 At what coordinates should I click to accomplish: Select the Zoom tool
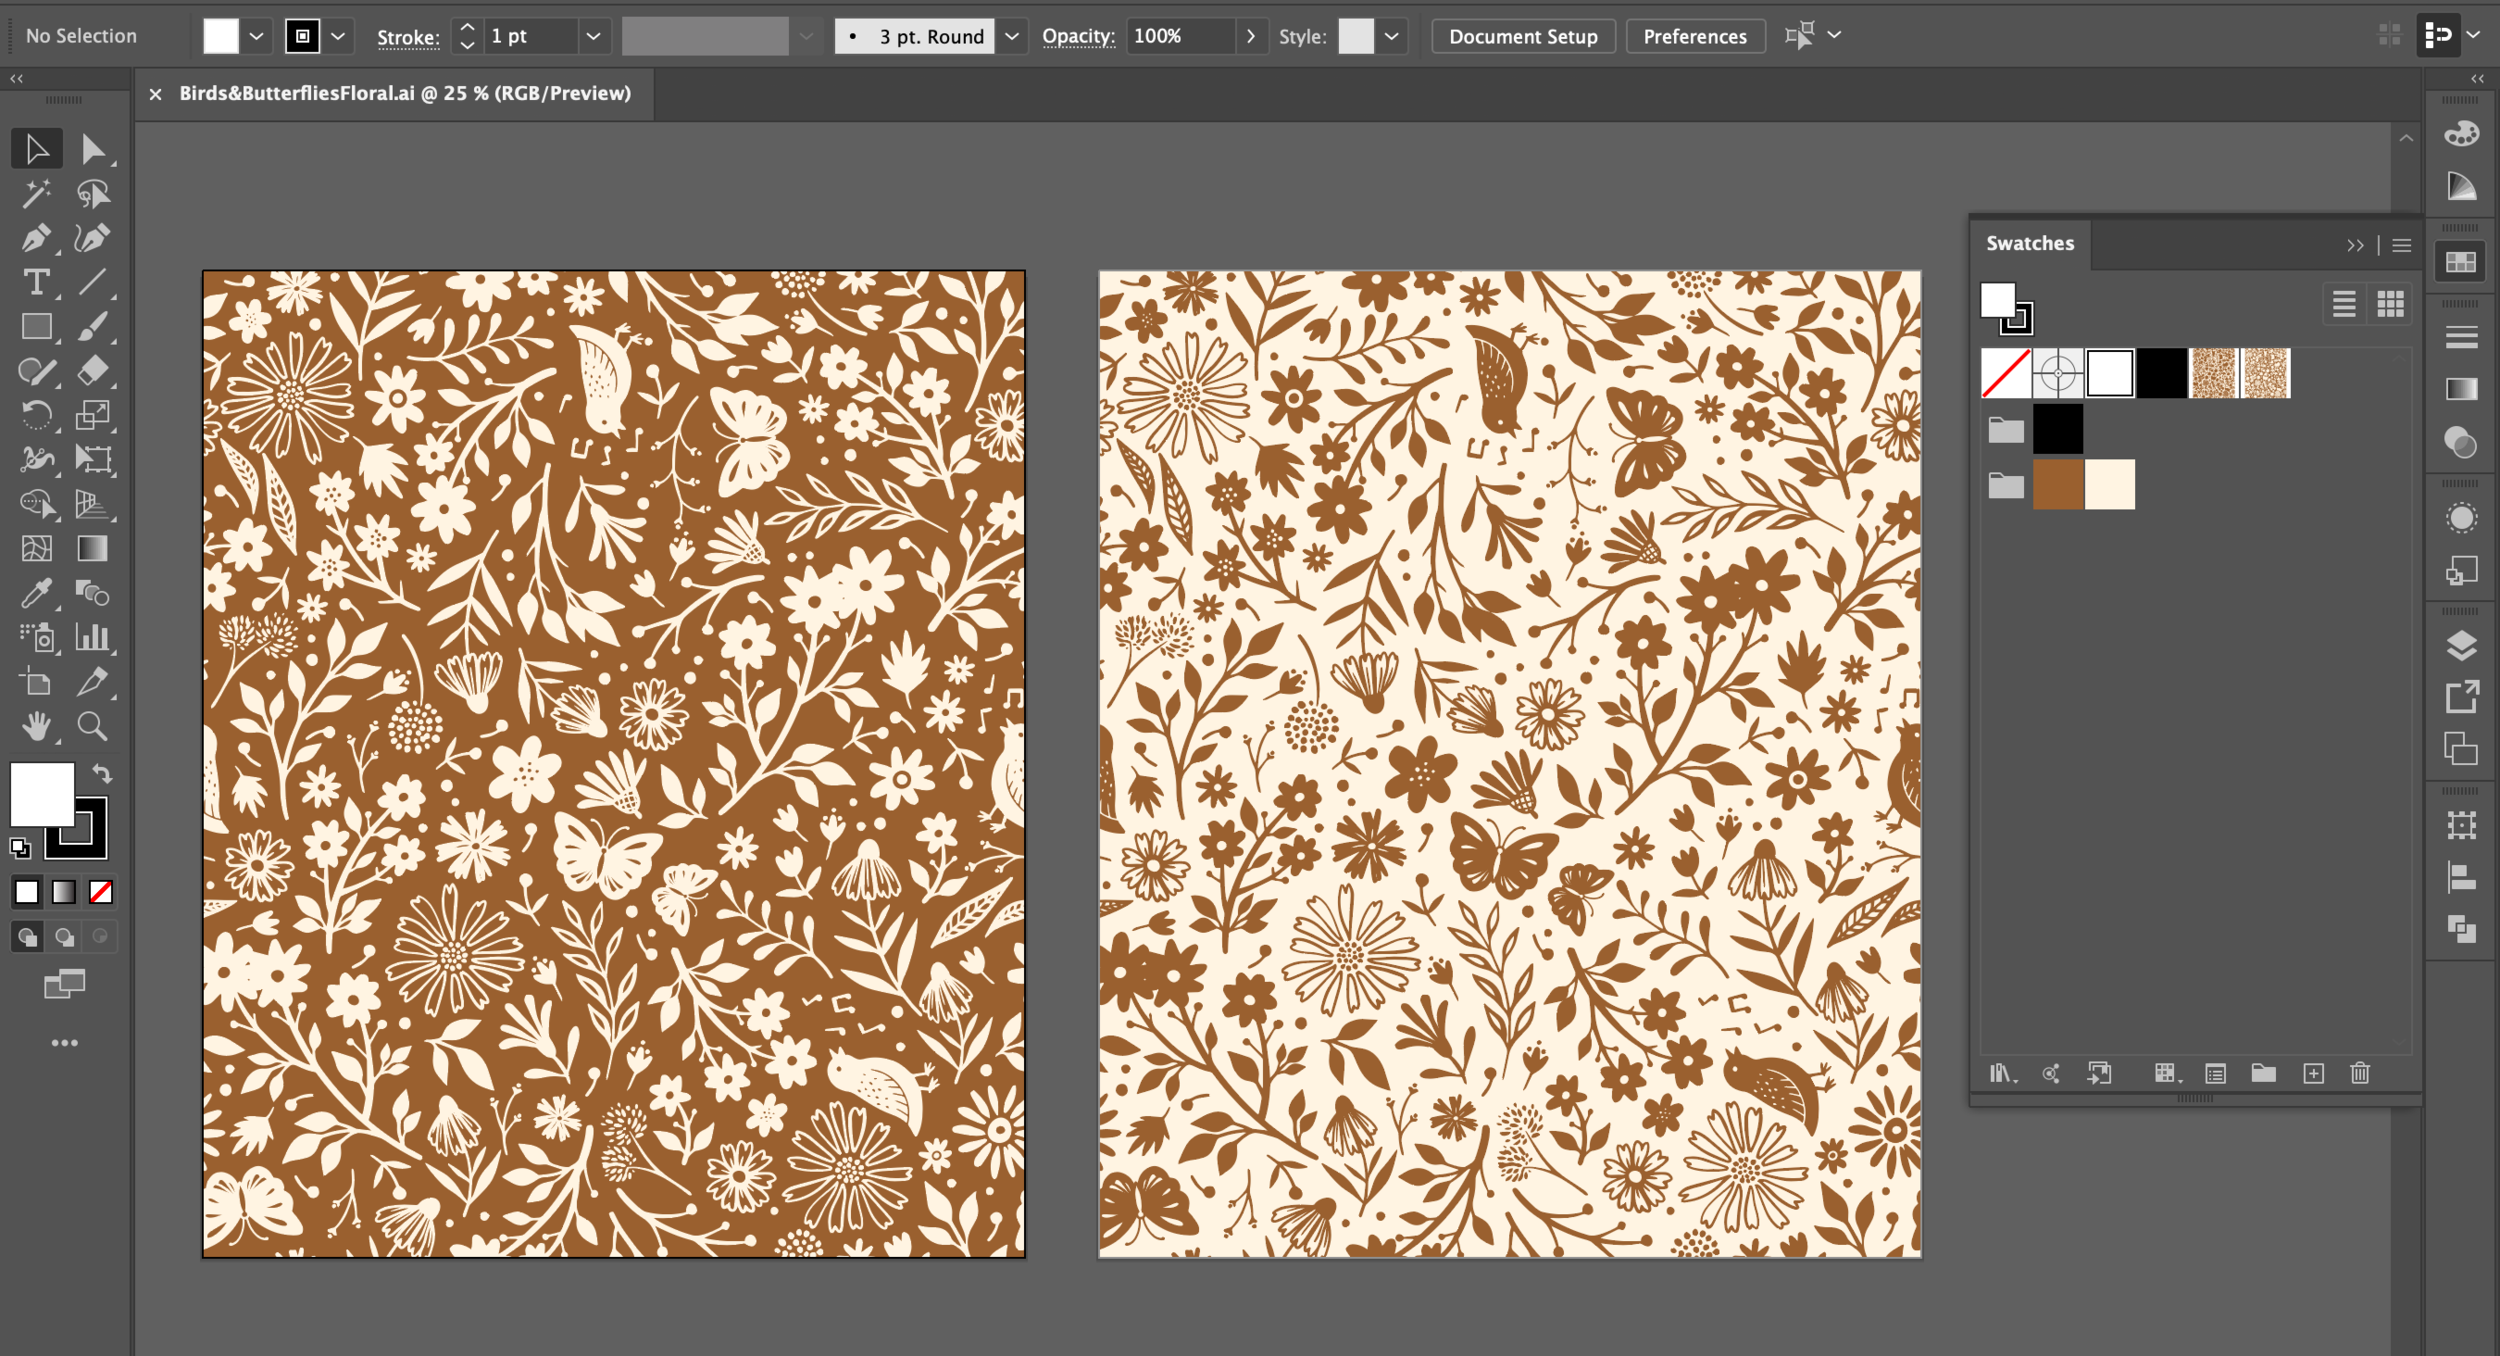(92, 726)
